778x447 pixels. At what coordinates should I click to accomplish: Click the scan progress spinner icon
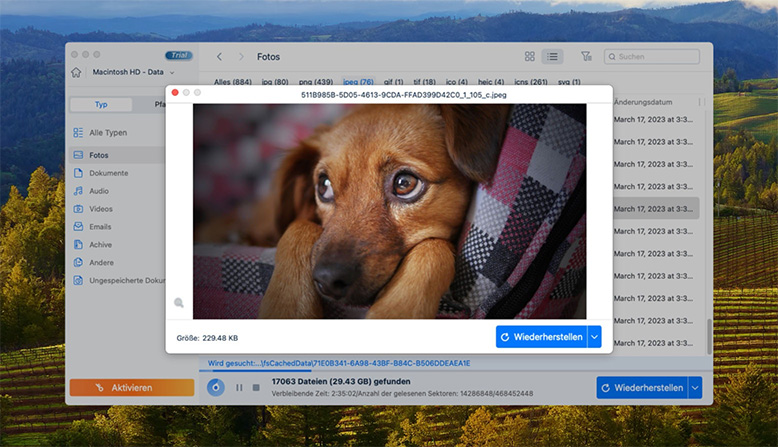click(x=216, y=387)
